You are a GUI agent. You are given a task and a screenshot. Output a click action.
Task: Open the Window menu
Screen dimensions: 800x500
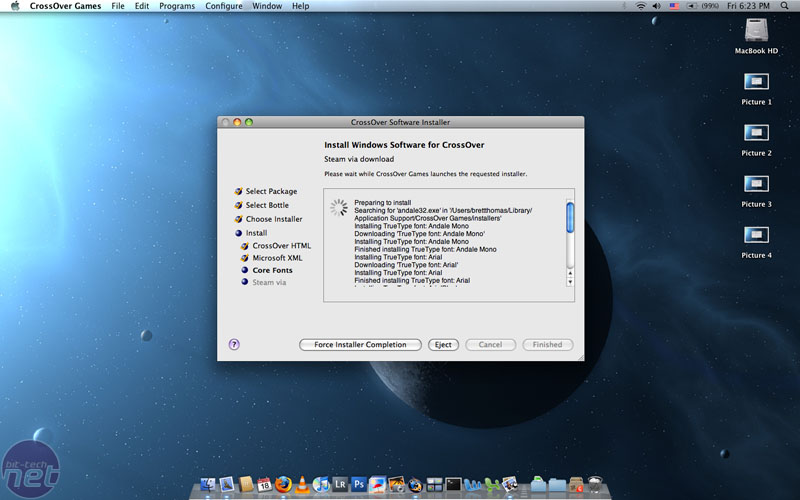pyautogui.click(x=267, y=6)
